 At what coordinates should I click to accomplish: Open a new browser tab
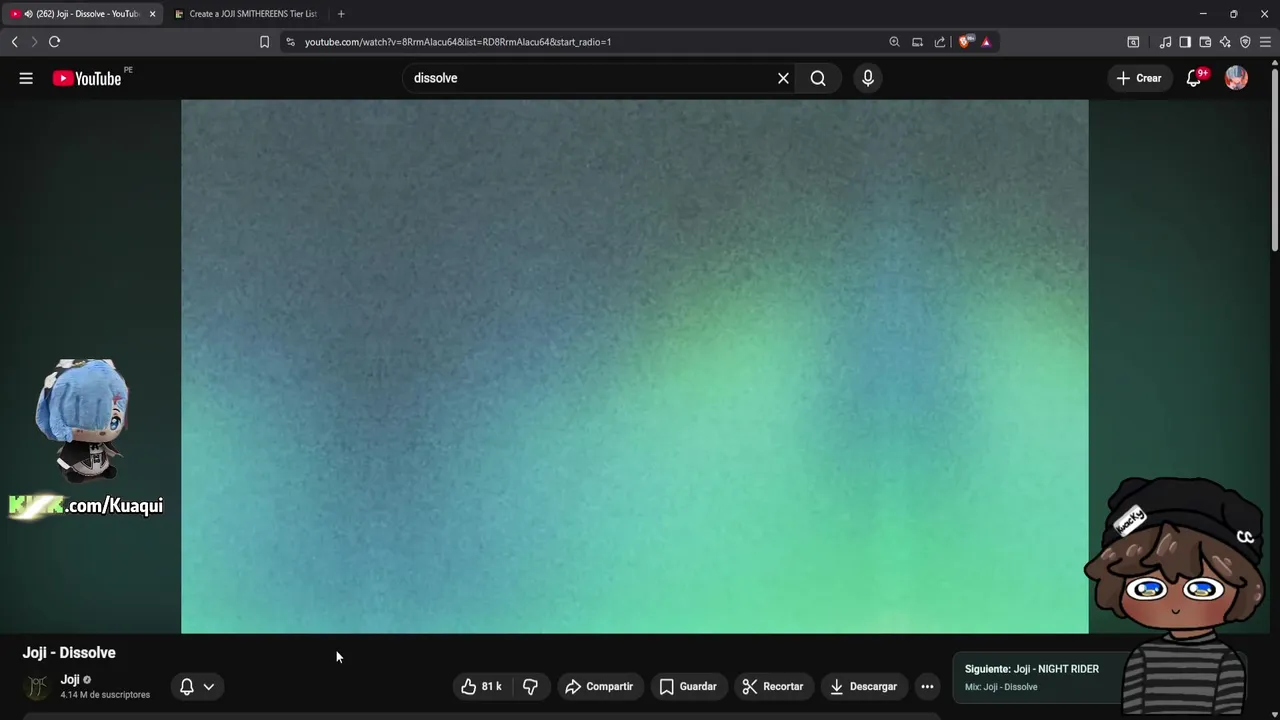(341, 14)
